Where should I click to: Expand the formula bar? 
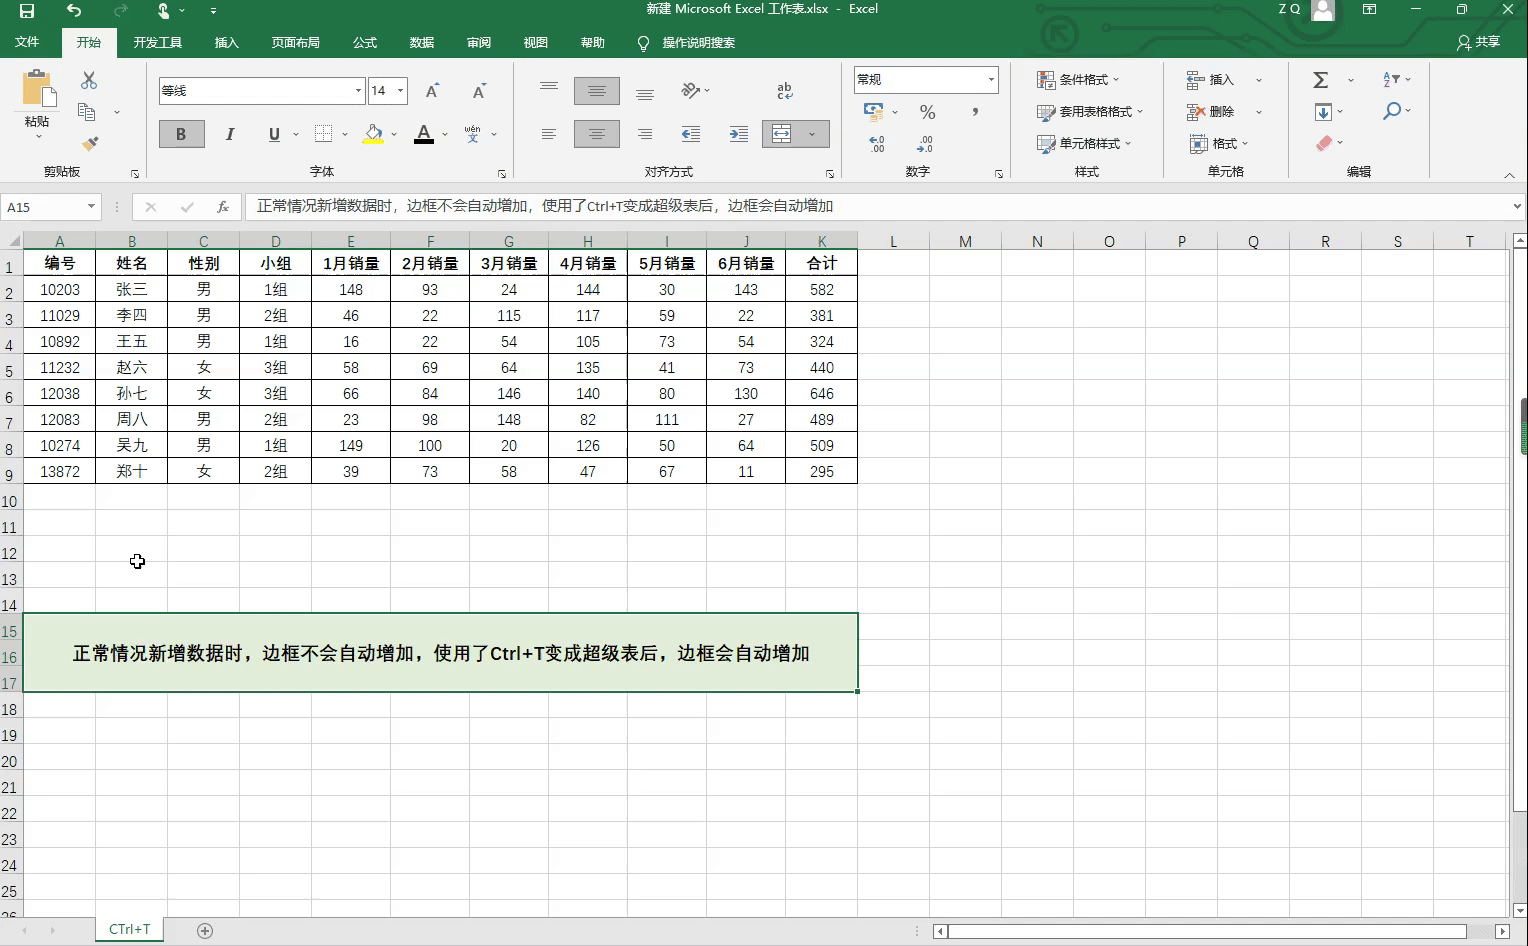[x=1517, y=207]
